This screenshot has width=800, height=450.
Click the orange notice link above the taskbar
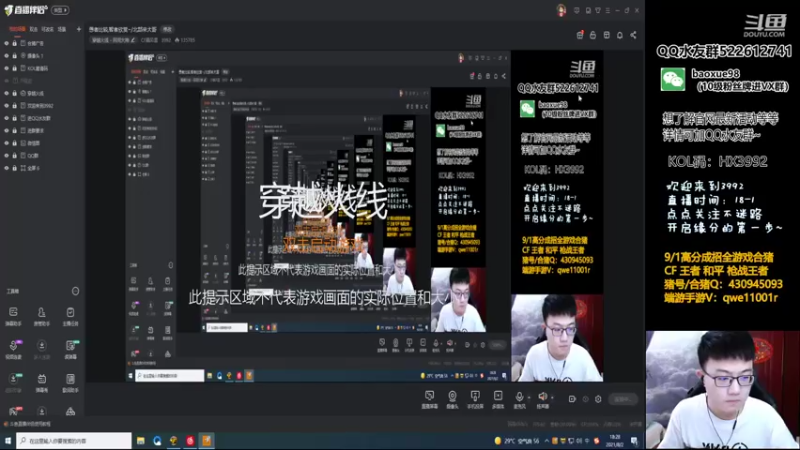pyautogui.click(x=27, y=423)
